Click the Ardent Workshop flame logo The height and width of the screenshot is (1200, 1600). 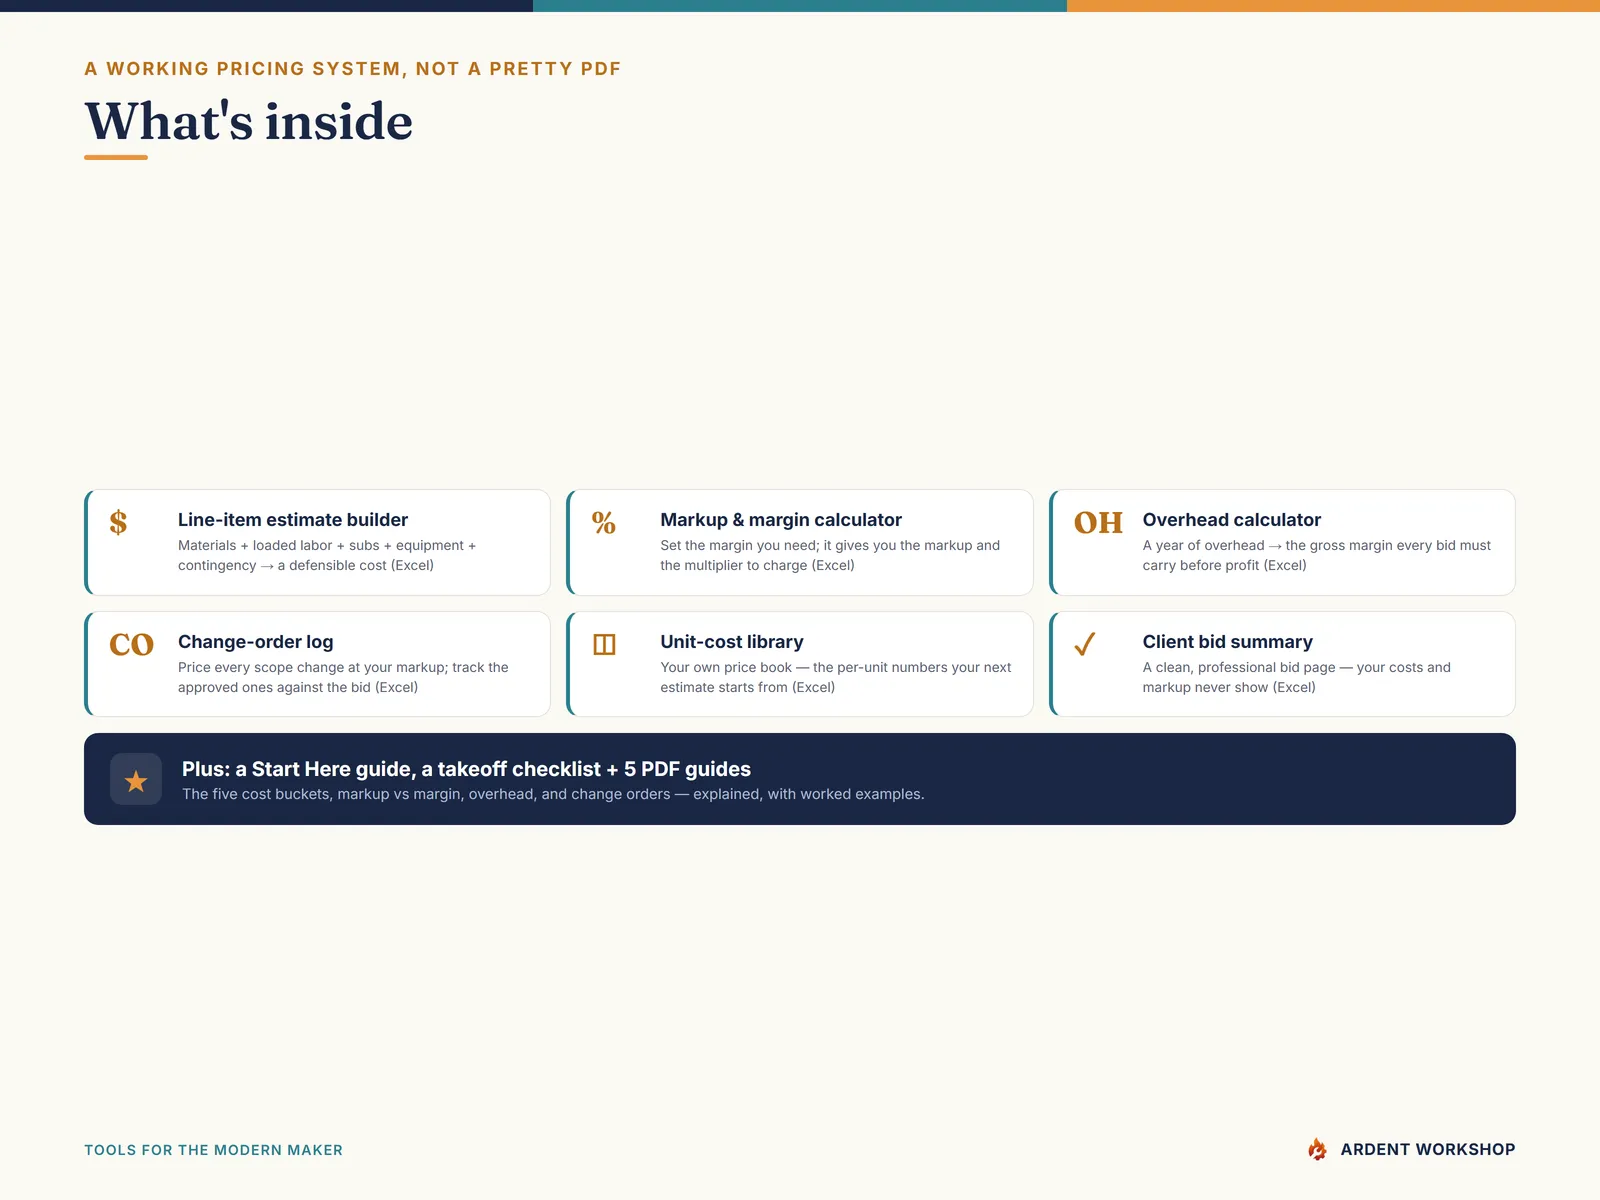[1318, 1149]
